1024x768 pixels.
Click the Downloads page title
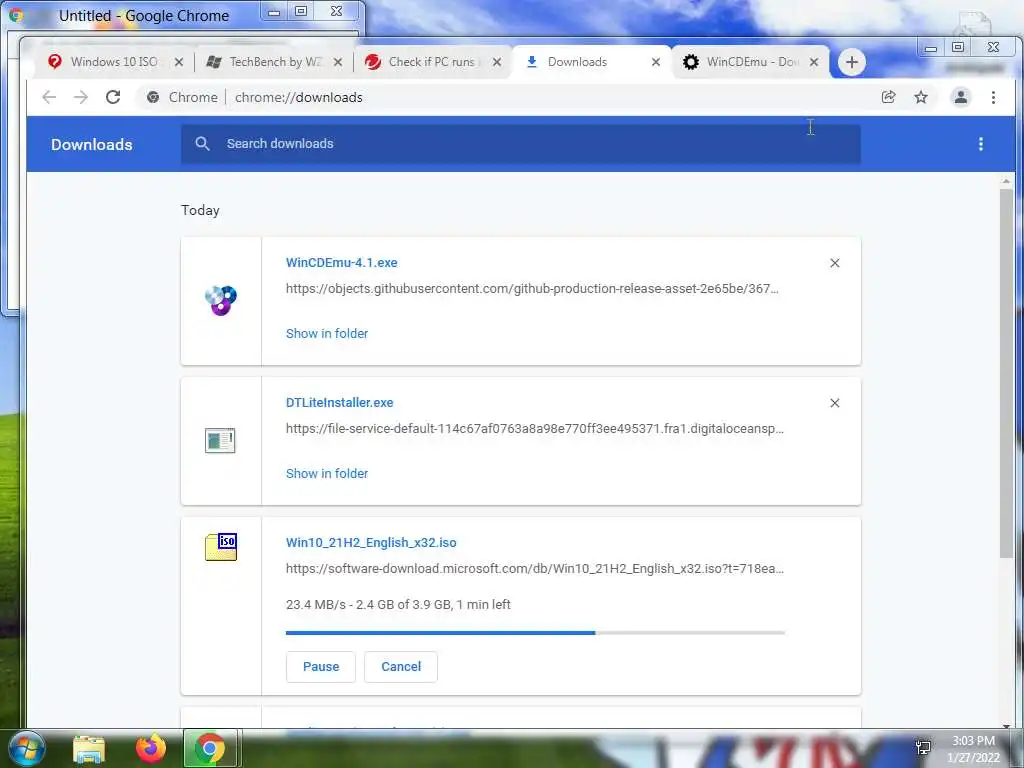tap(91, 144)
